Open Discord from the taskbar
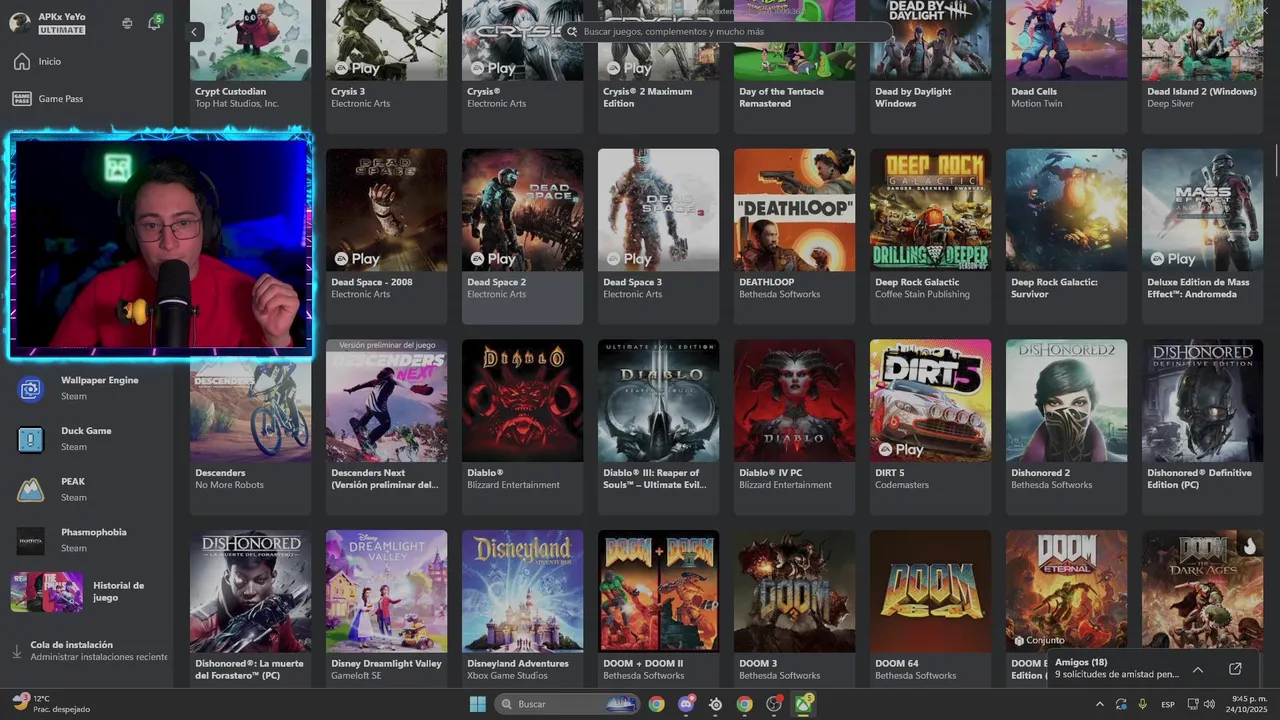The height and width of the screenshot is (720, 1280). [x=686, y=704]
